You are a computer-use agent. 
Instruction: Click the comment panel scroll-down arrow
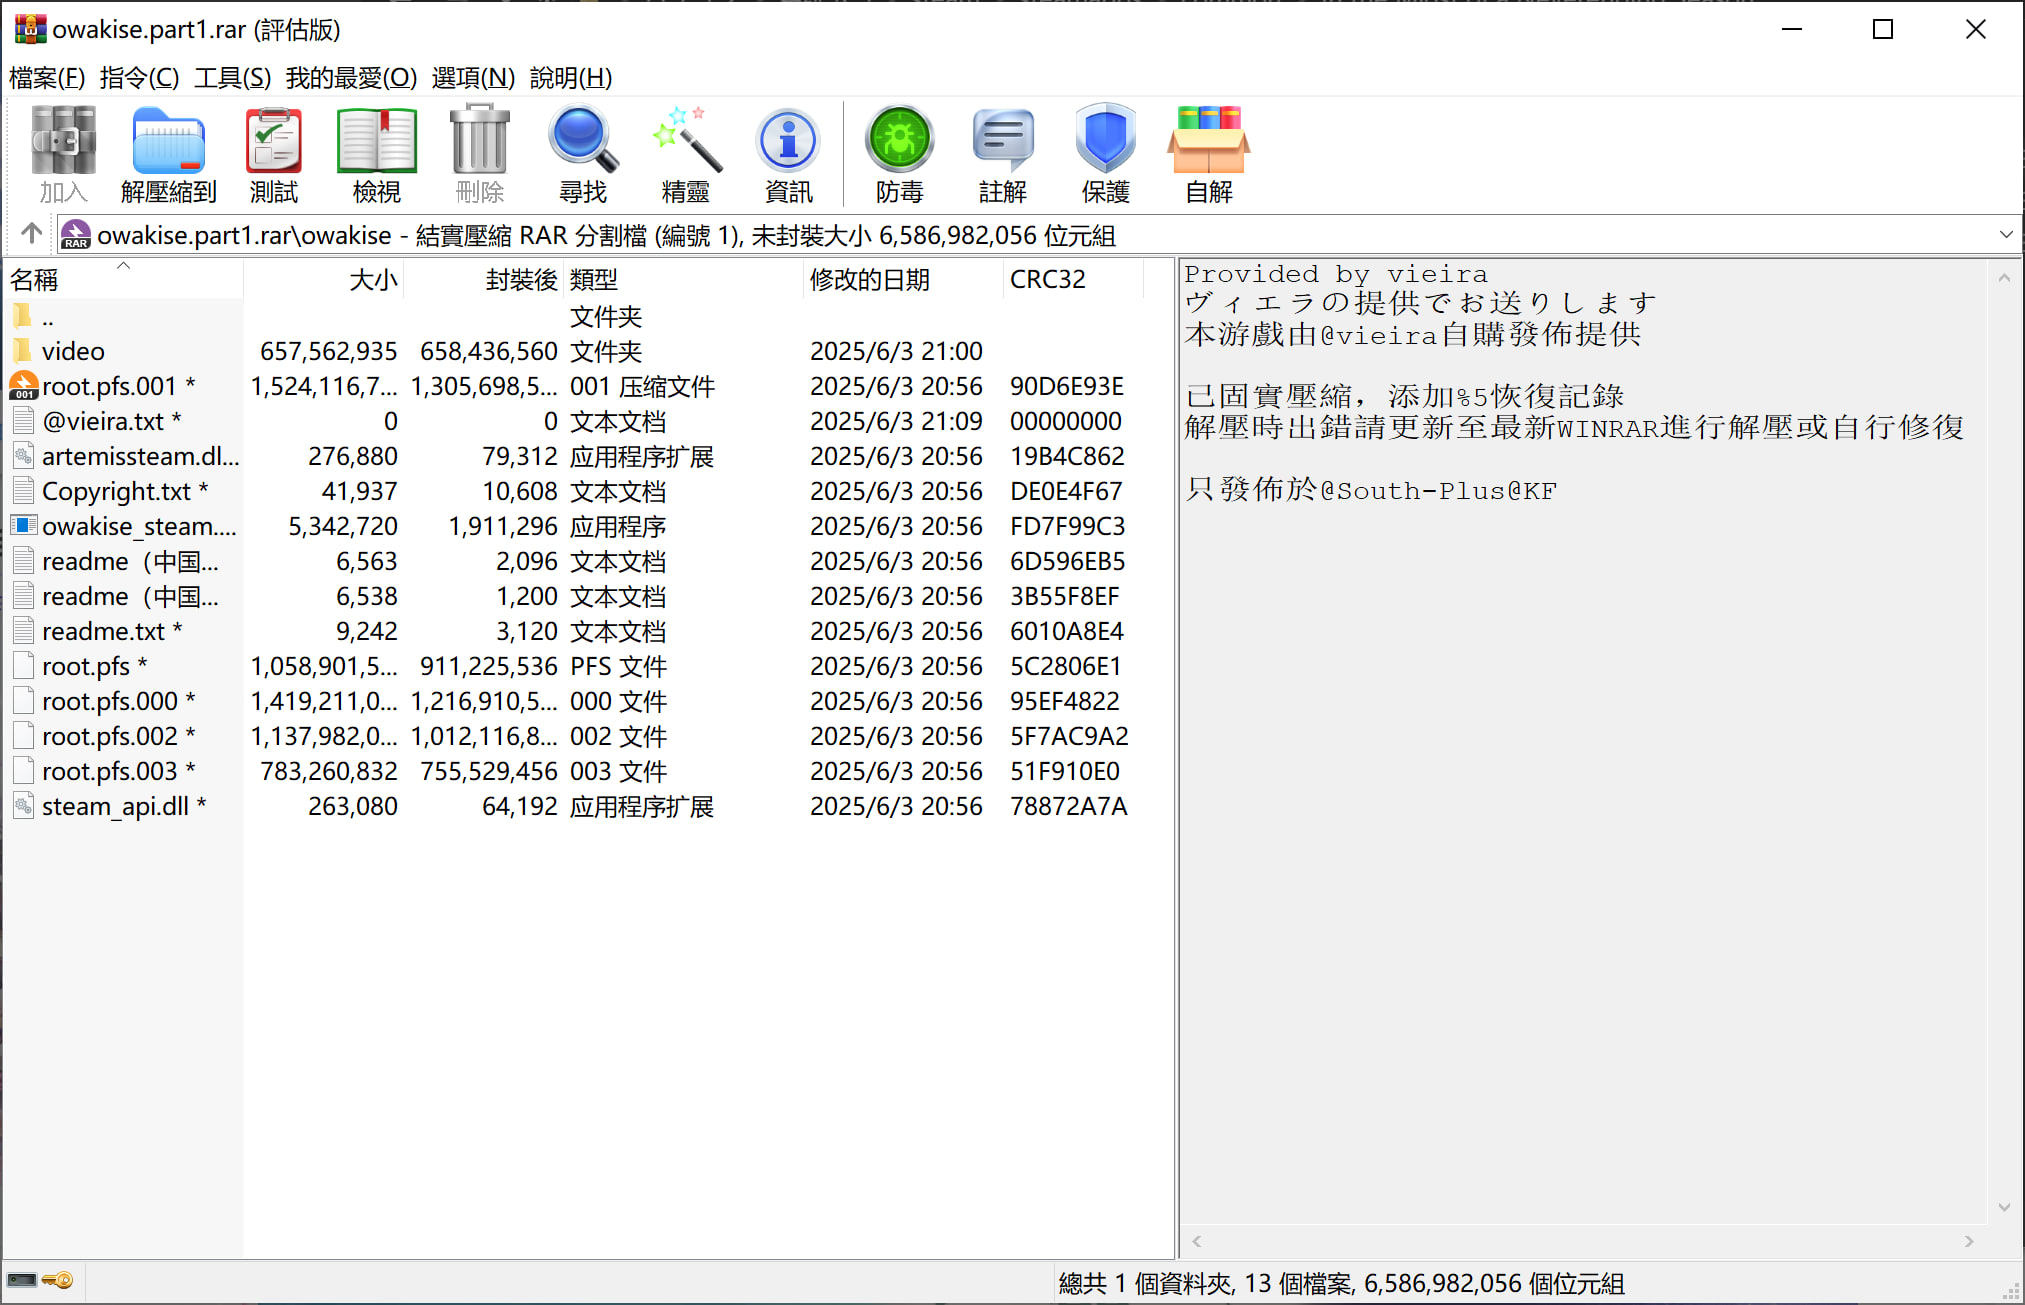2004,1207
